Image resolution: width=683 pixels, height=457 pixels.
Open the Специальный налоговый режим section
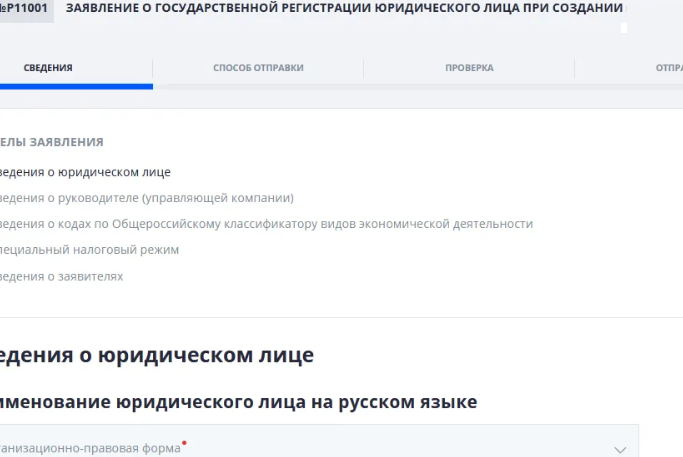point(90,250)
